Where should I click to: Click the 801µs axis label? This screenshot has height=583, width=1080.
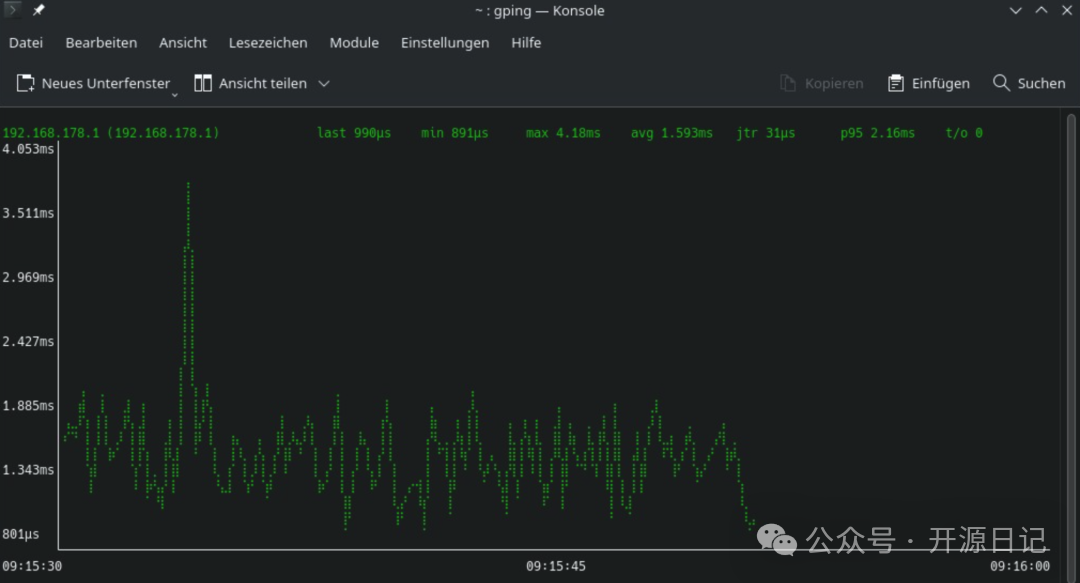pyautogui.click(x=21, y=534)
